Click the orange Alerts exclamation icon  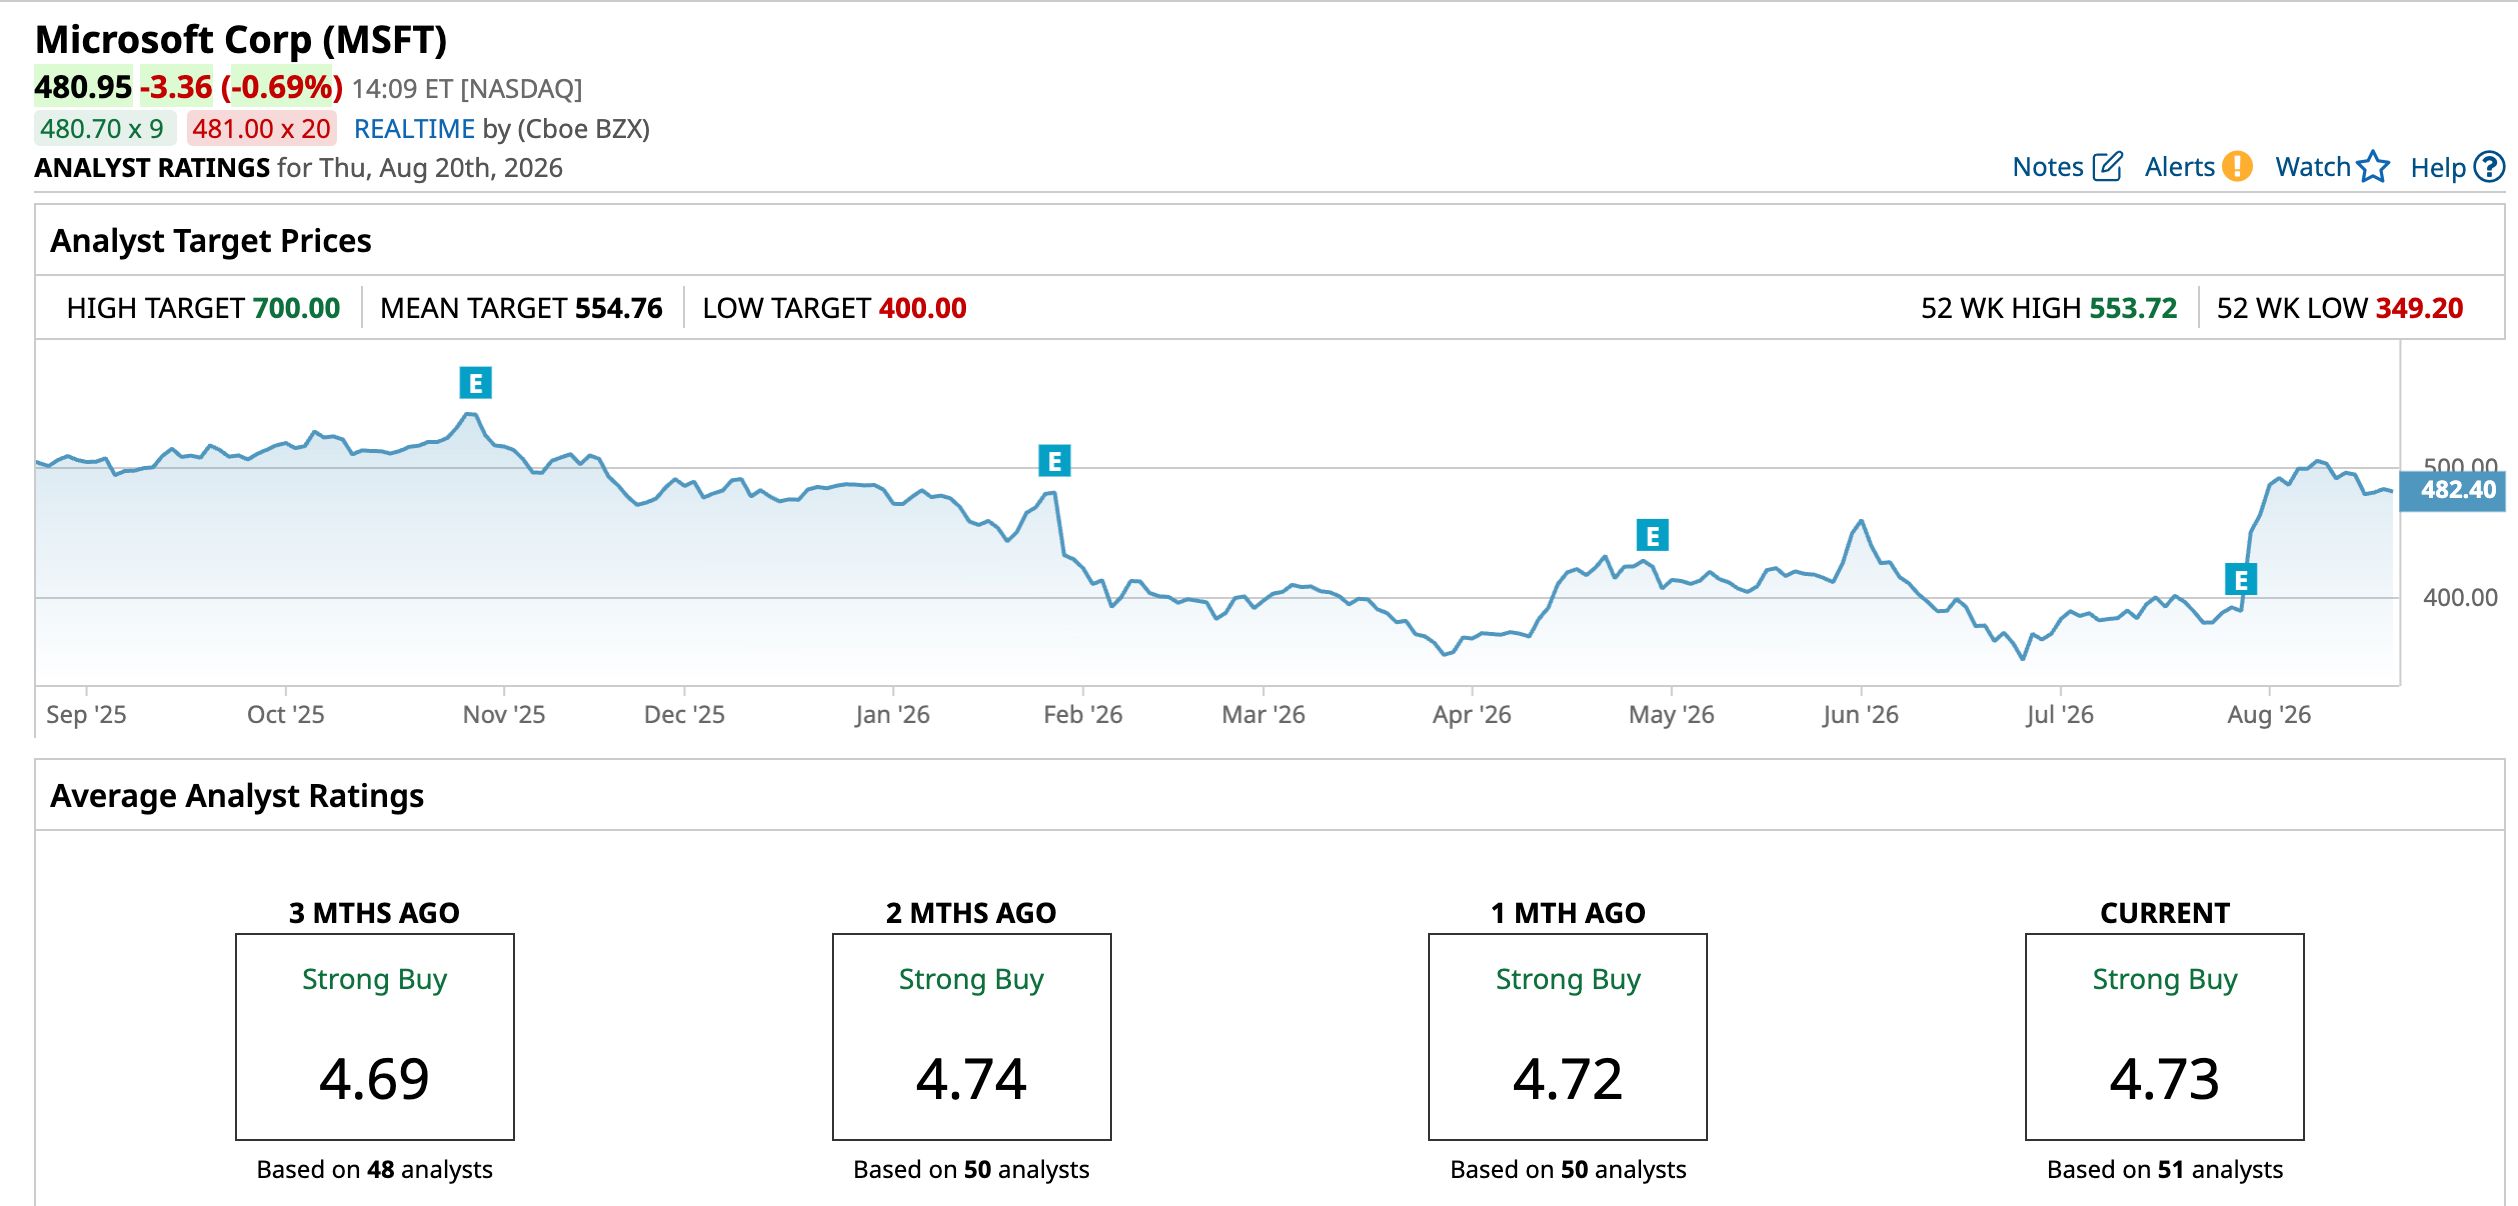point(2237,166)
